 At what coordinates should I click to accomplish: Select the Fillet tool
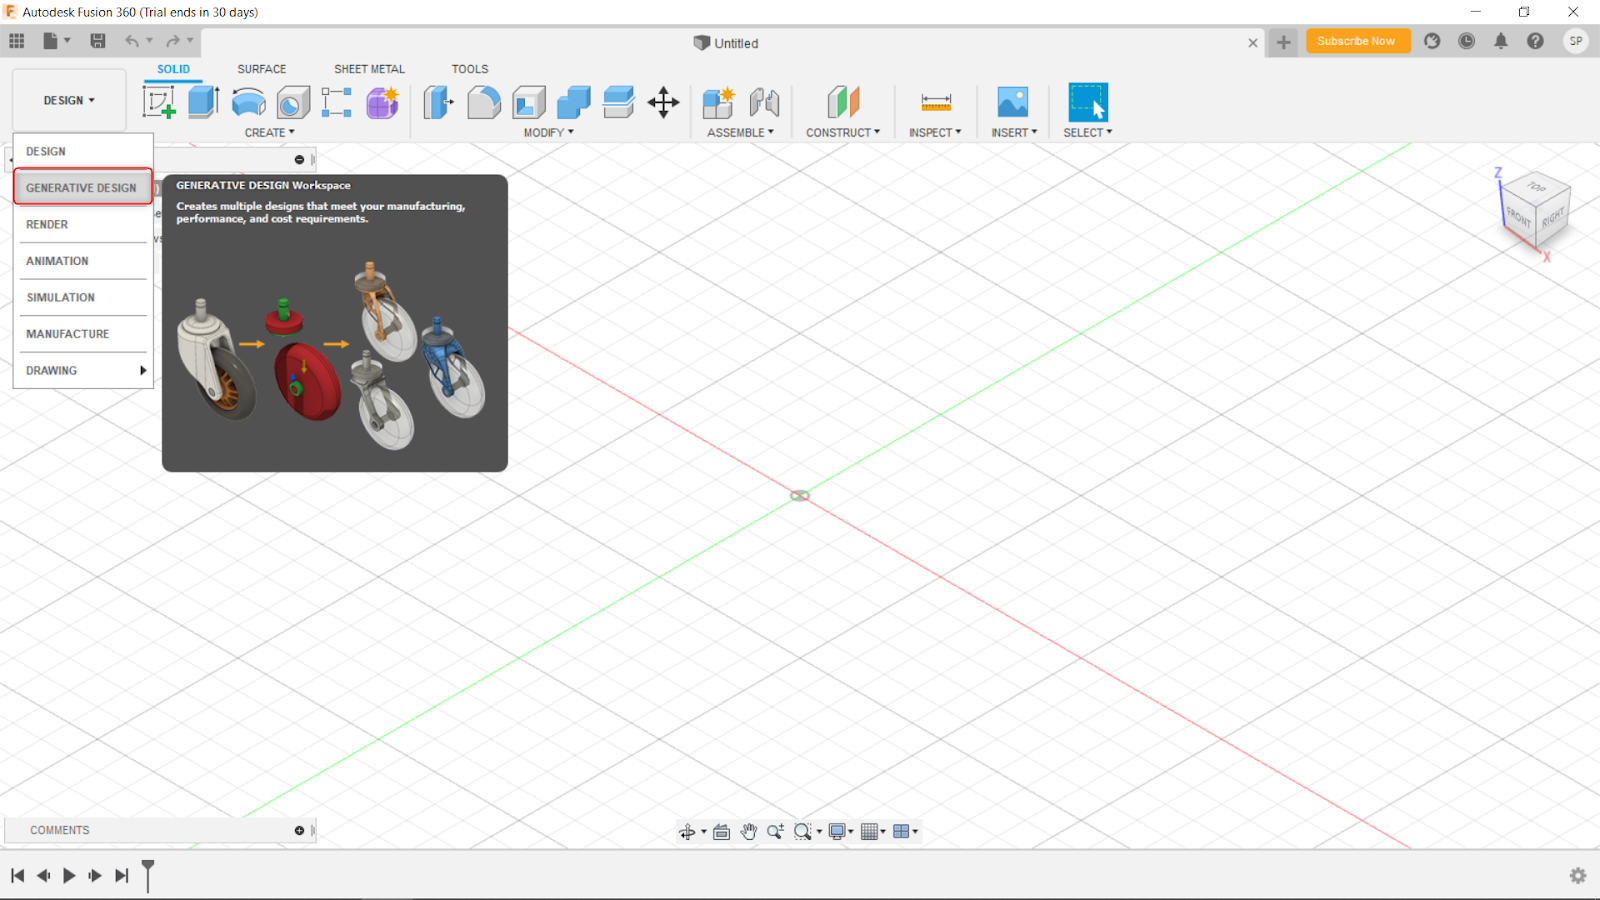coord(484,102)
